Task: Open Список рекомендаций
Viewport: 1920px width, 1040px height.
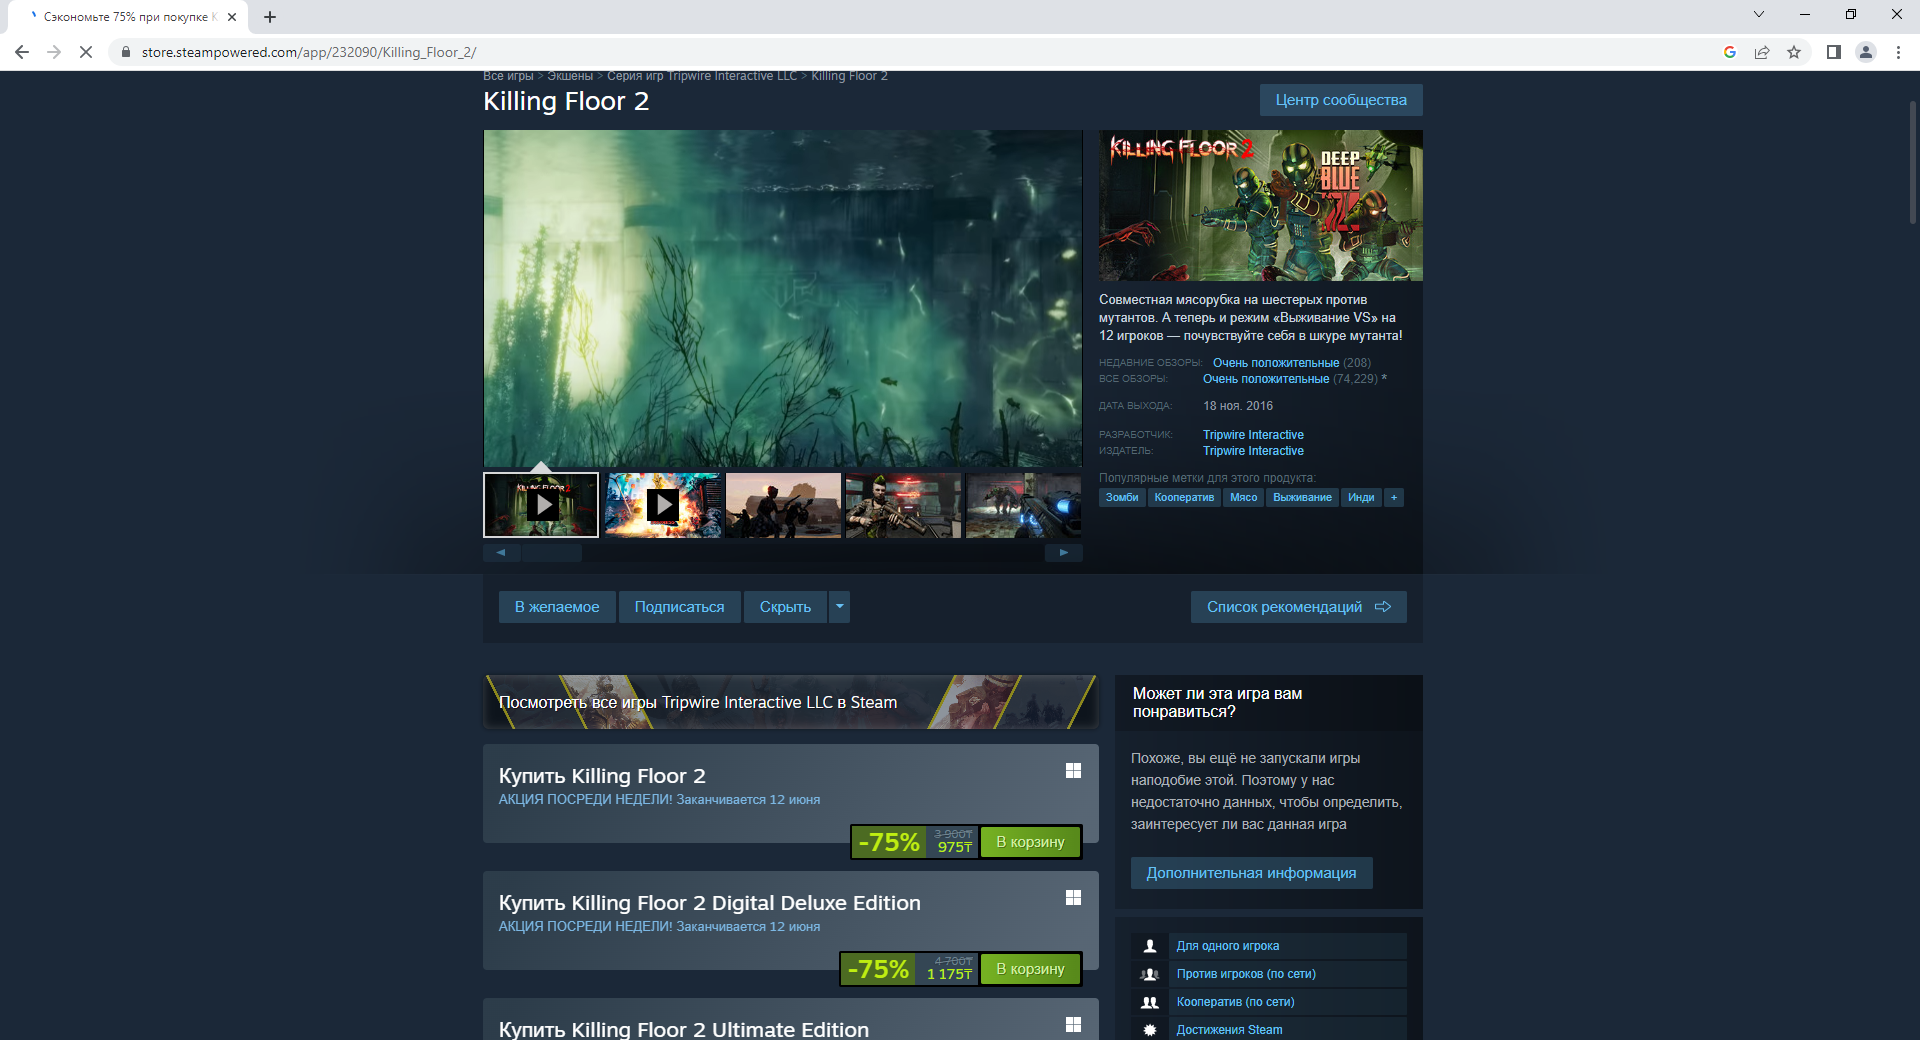Action: click(1298, 607)
